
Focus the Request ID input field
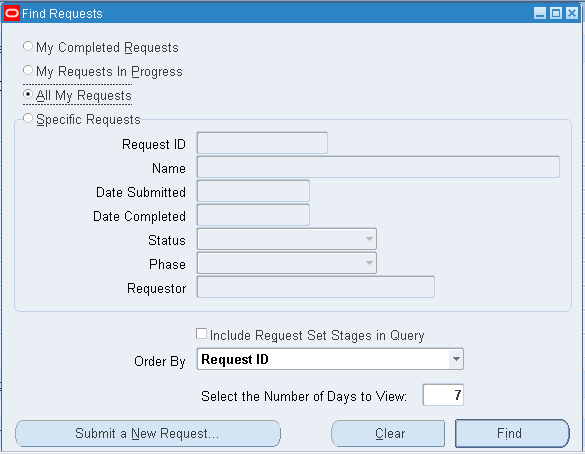[x=262, y=143]
